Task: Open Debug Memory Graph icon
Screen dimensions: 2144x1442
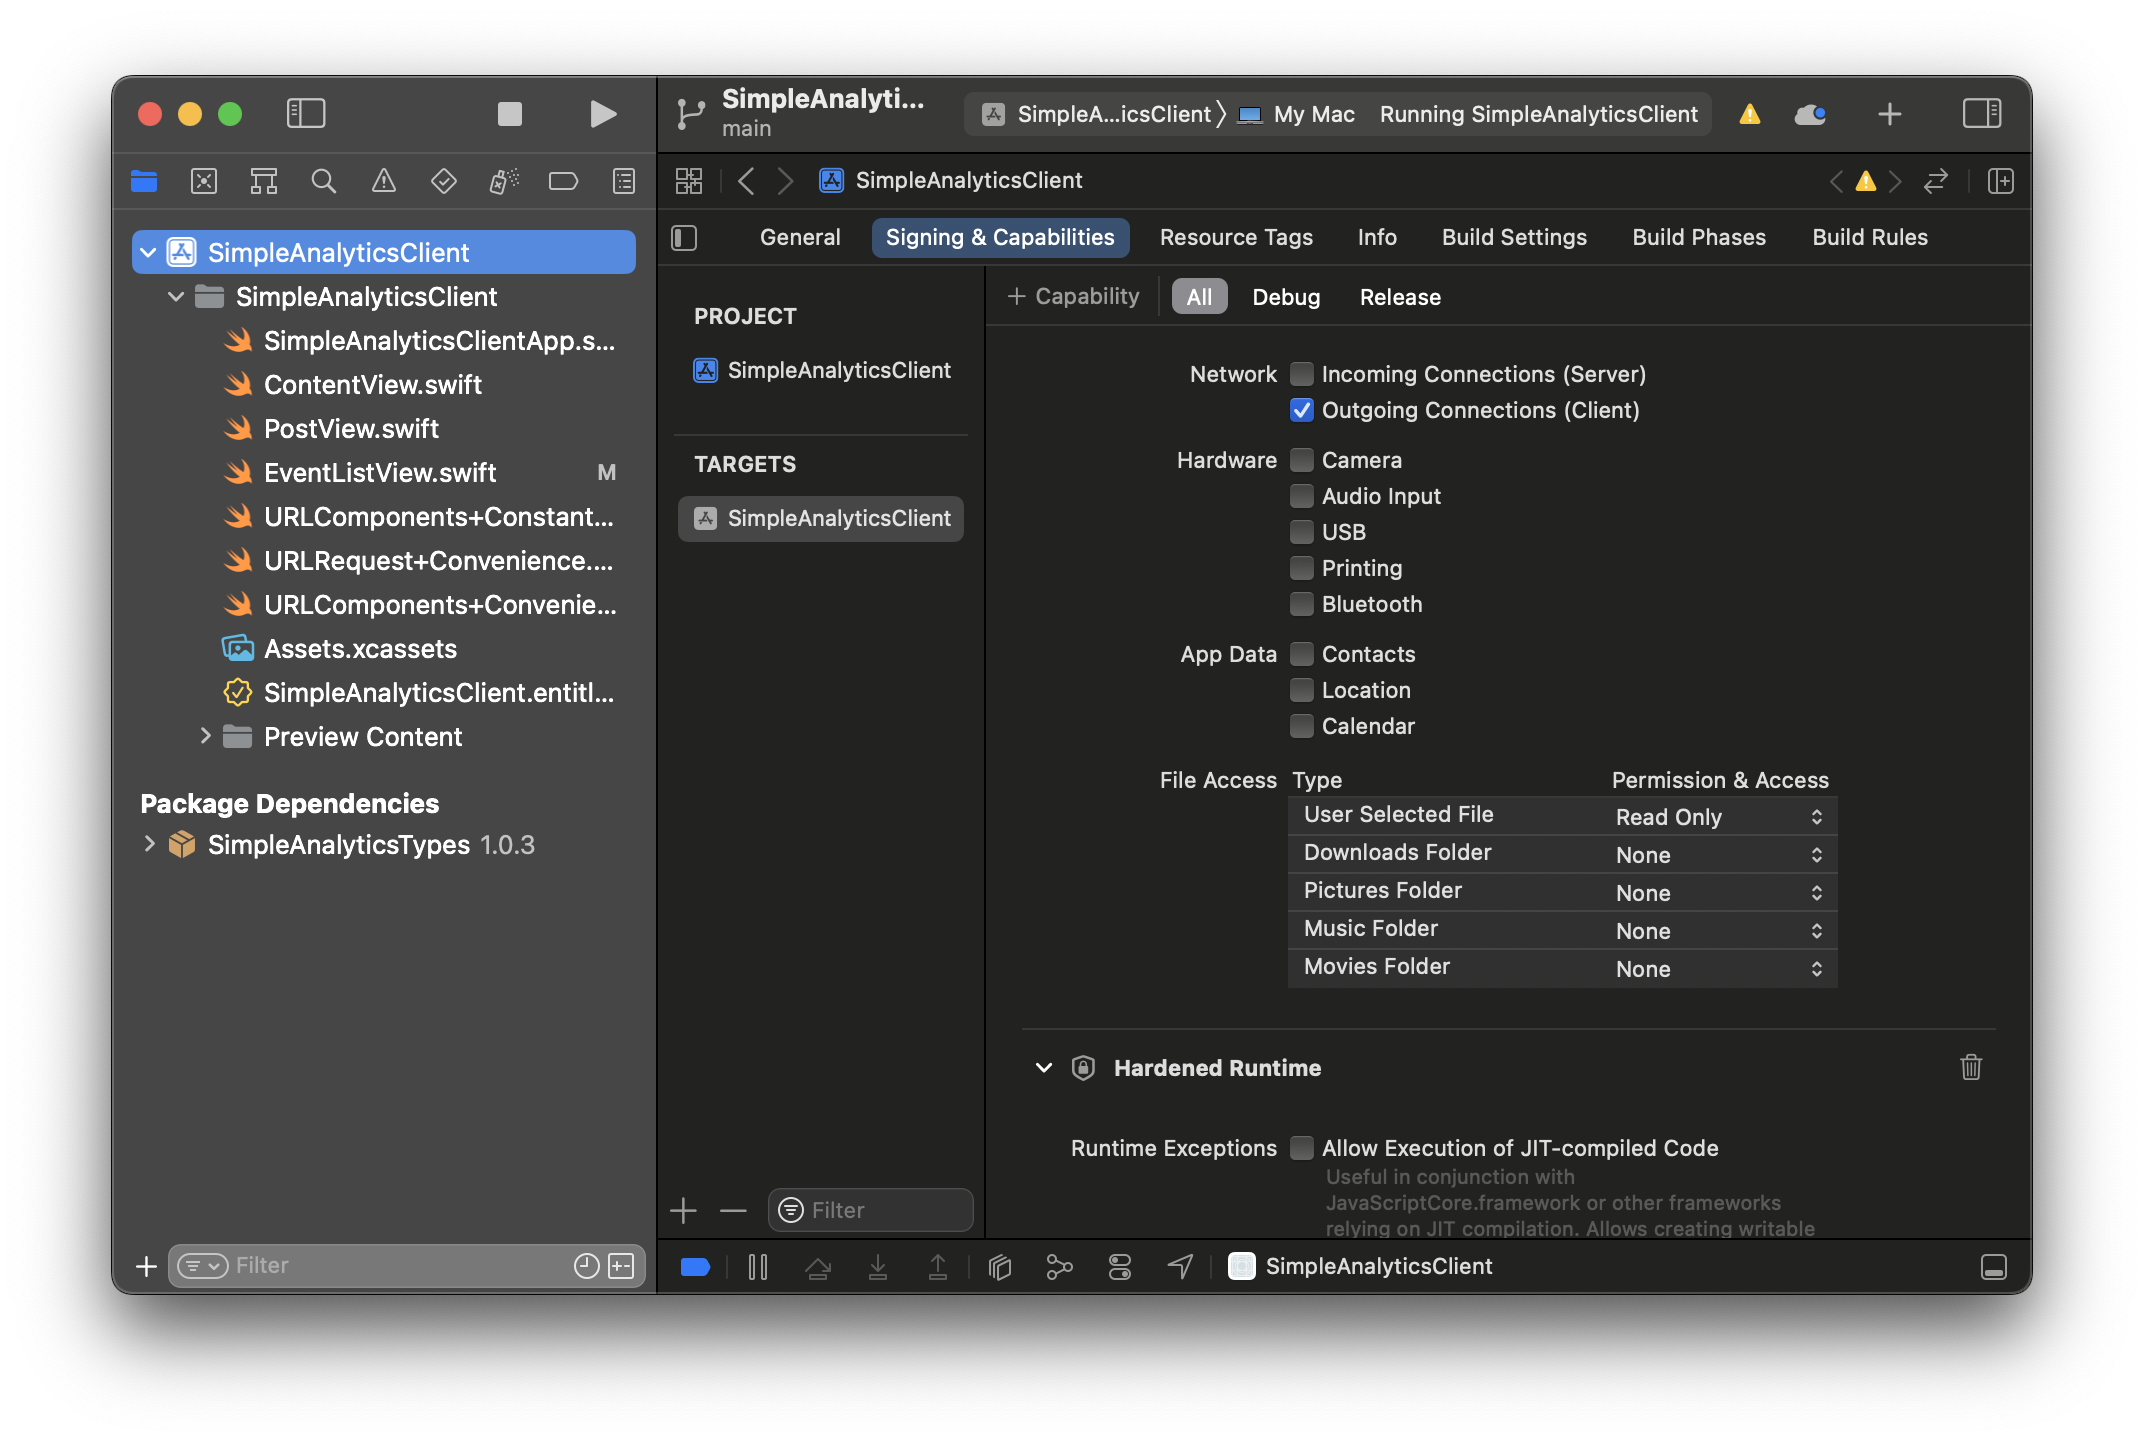Action: [1059, 1267]
